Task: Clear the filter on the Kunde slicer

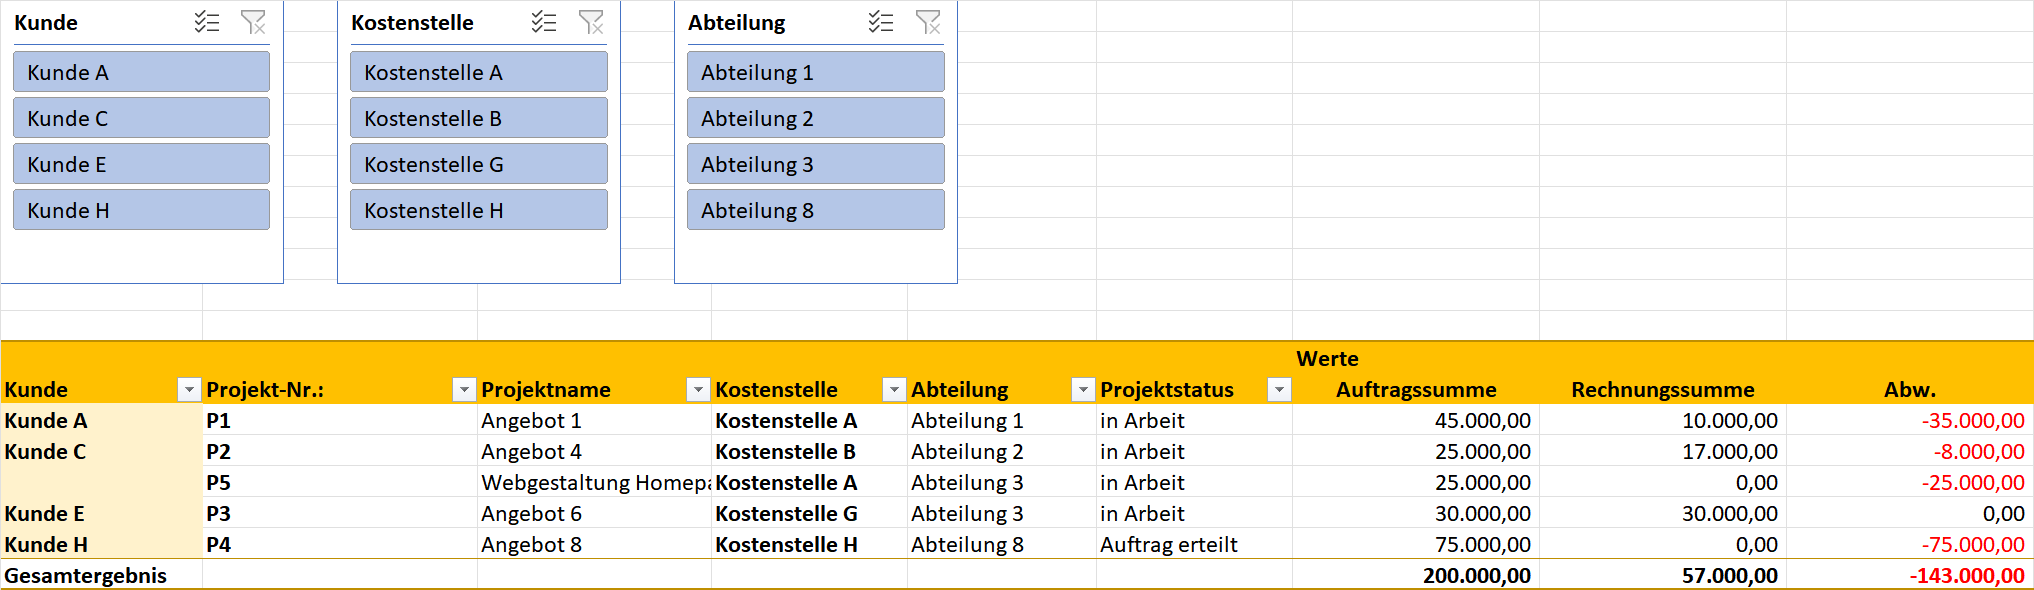Action: [254, 22]
